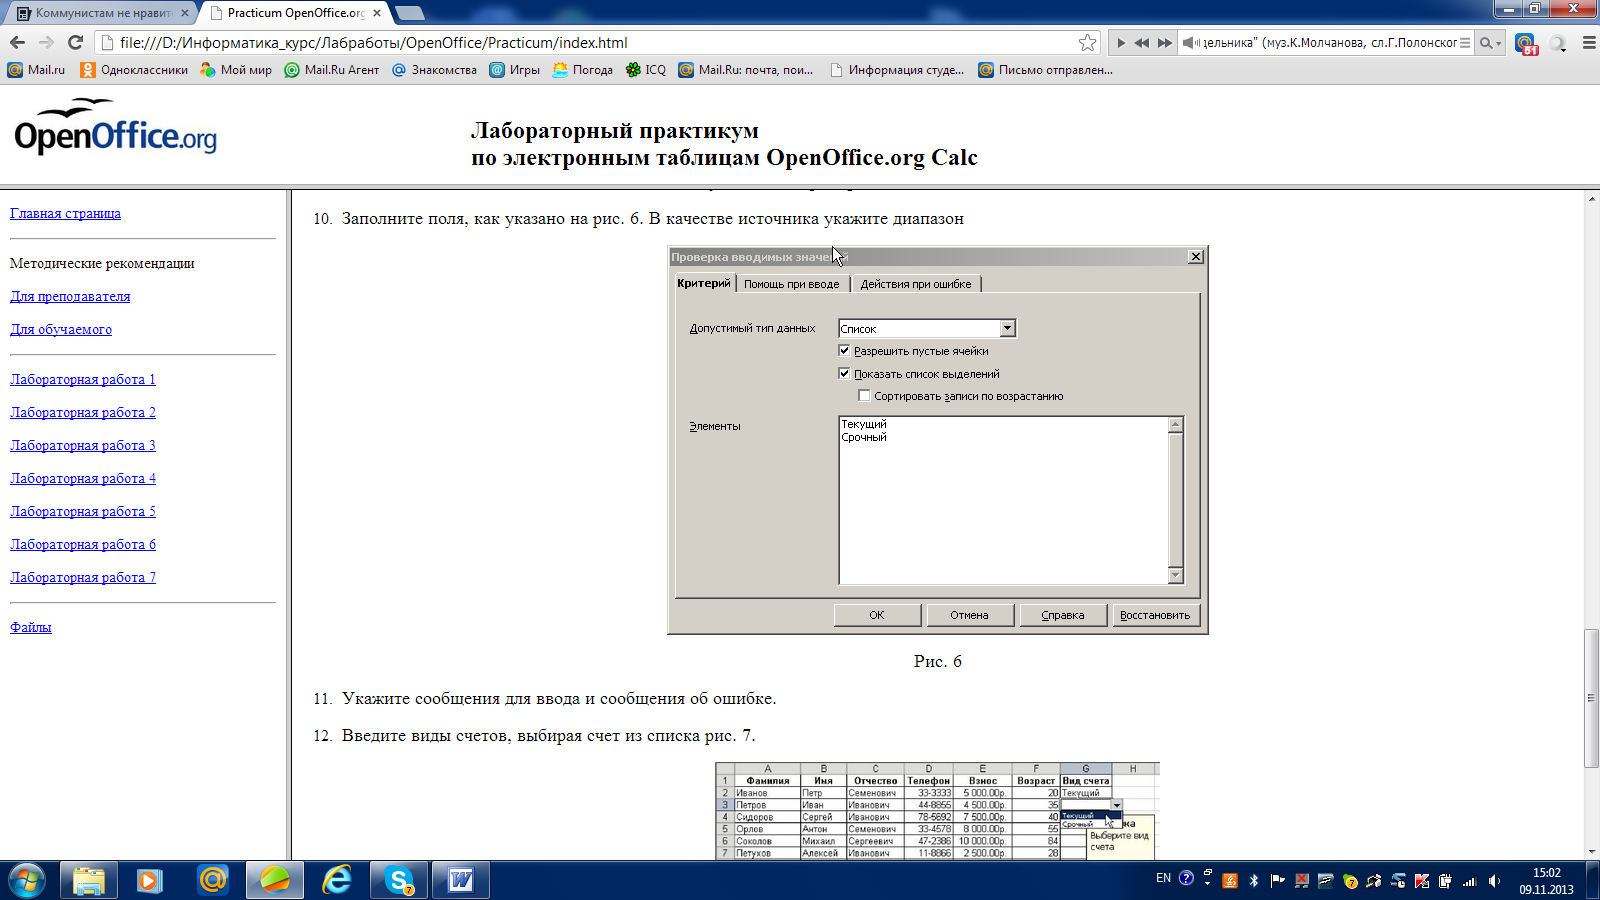Open the Chrome menu hamburger icon
The height and width of the screenshot is (900, 1600).
click(x=1589, y=43)
